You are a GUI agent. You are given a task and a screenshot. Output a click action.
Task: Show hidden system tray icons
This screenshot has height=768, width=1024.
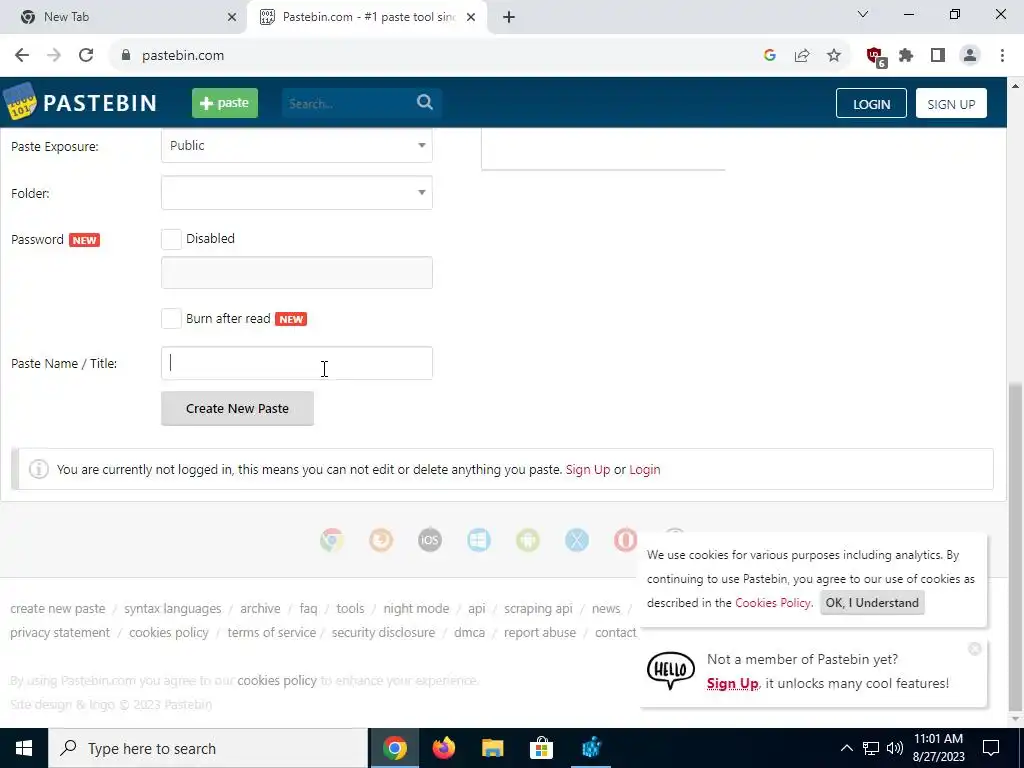pos(846,748)
